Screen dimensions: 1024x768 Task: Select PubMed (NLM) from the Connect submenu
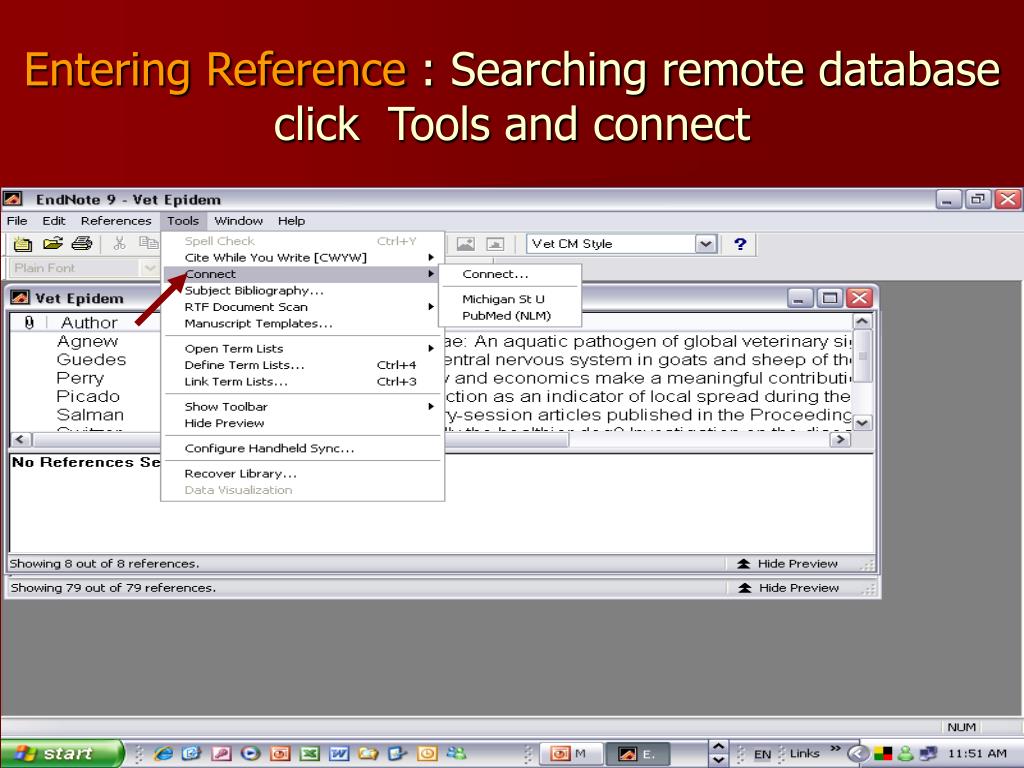(x=507, y=316)
